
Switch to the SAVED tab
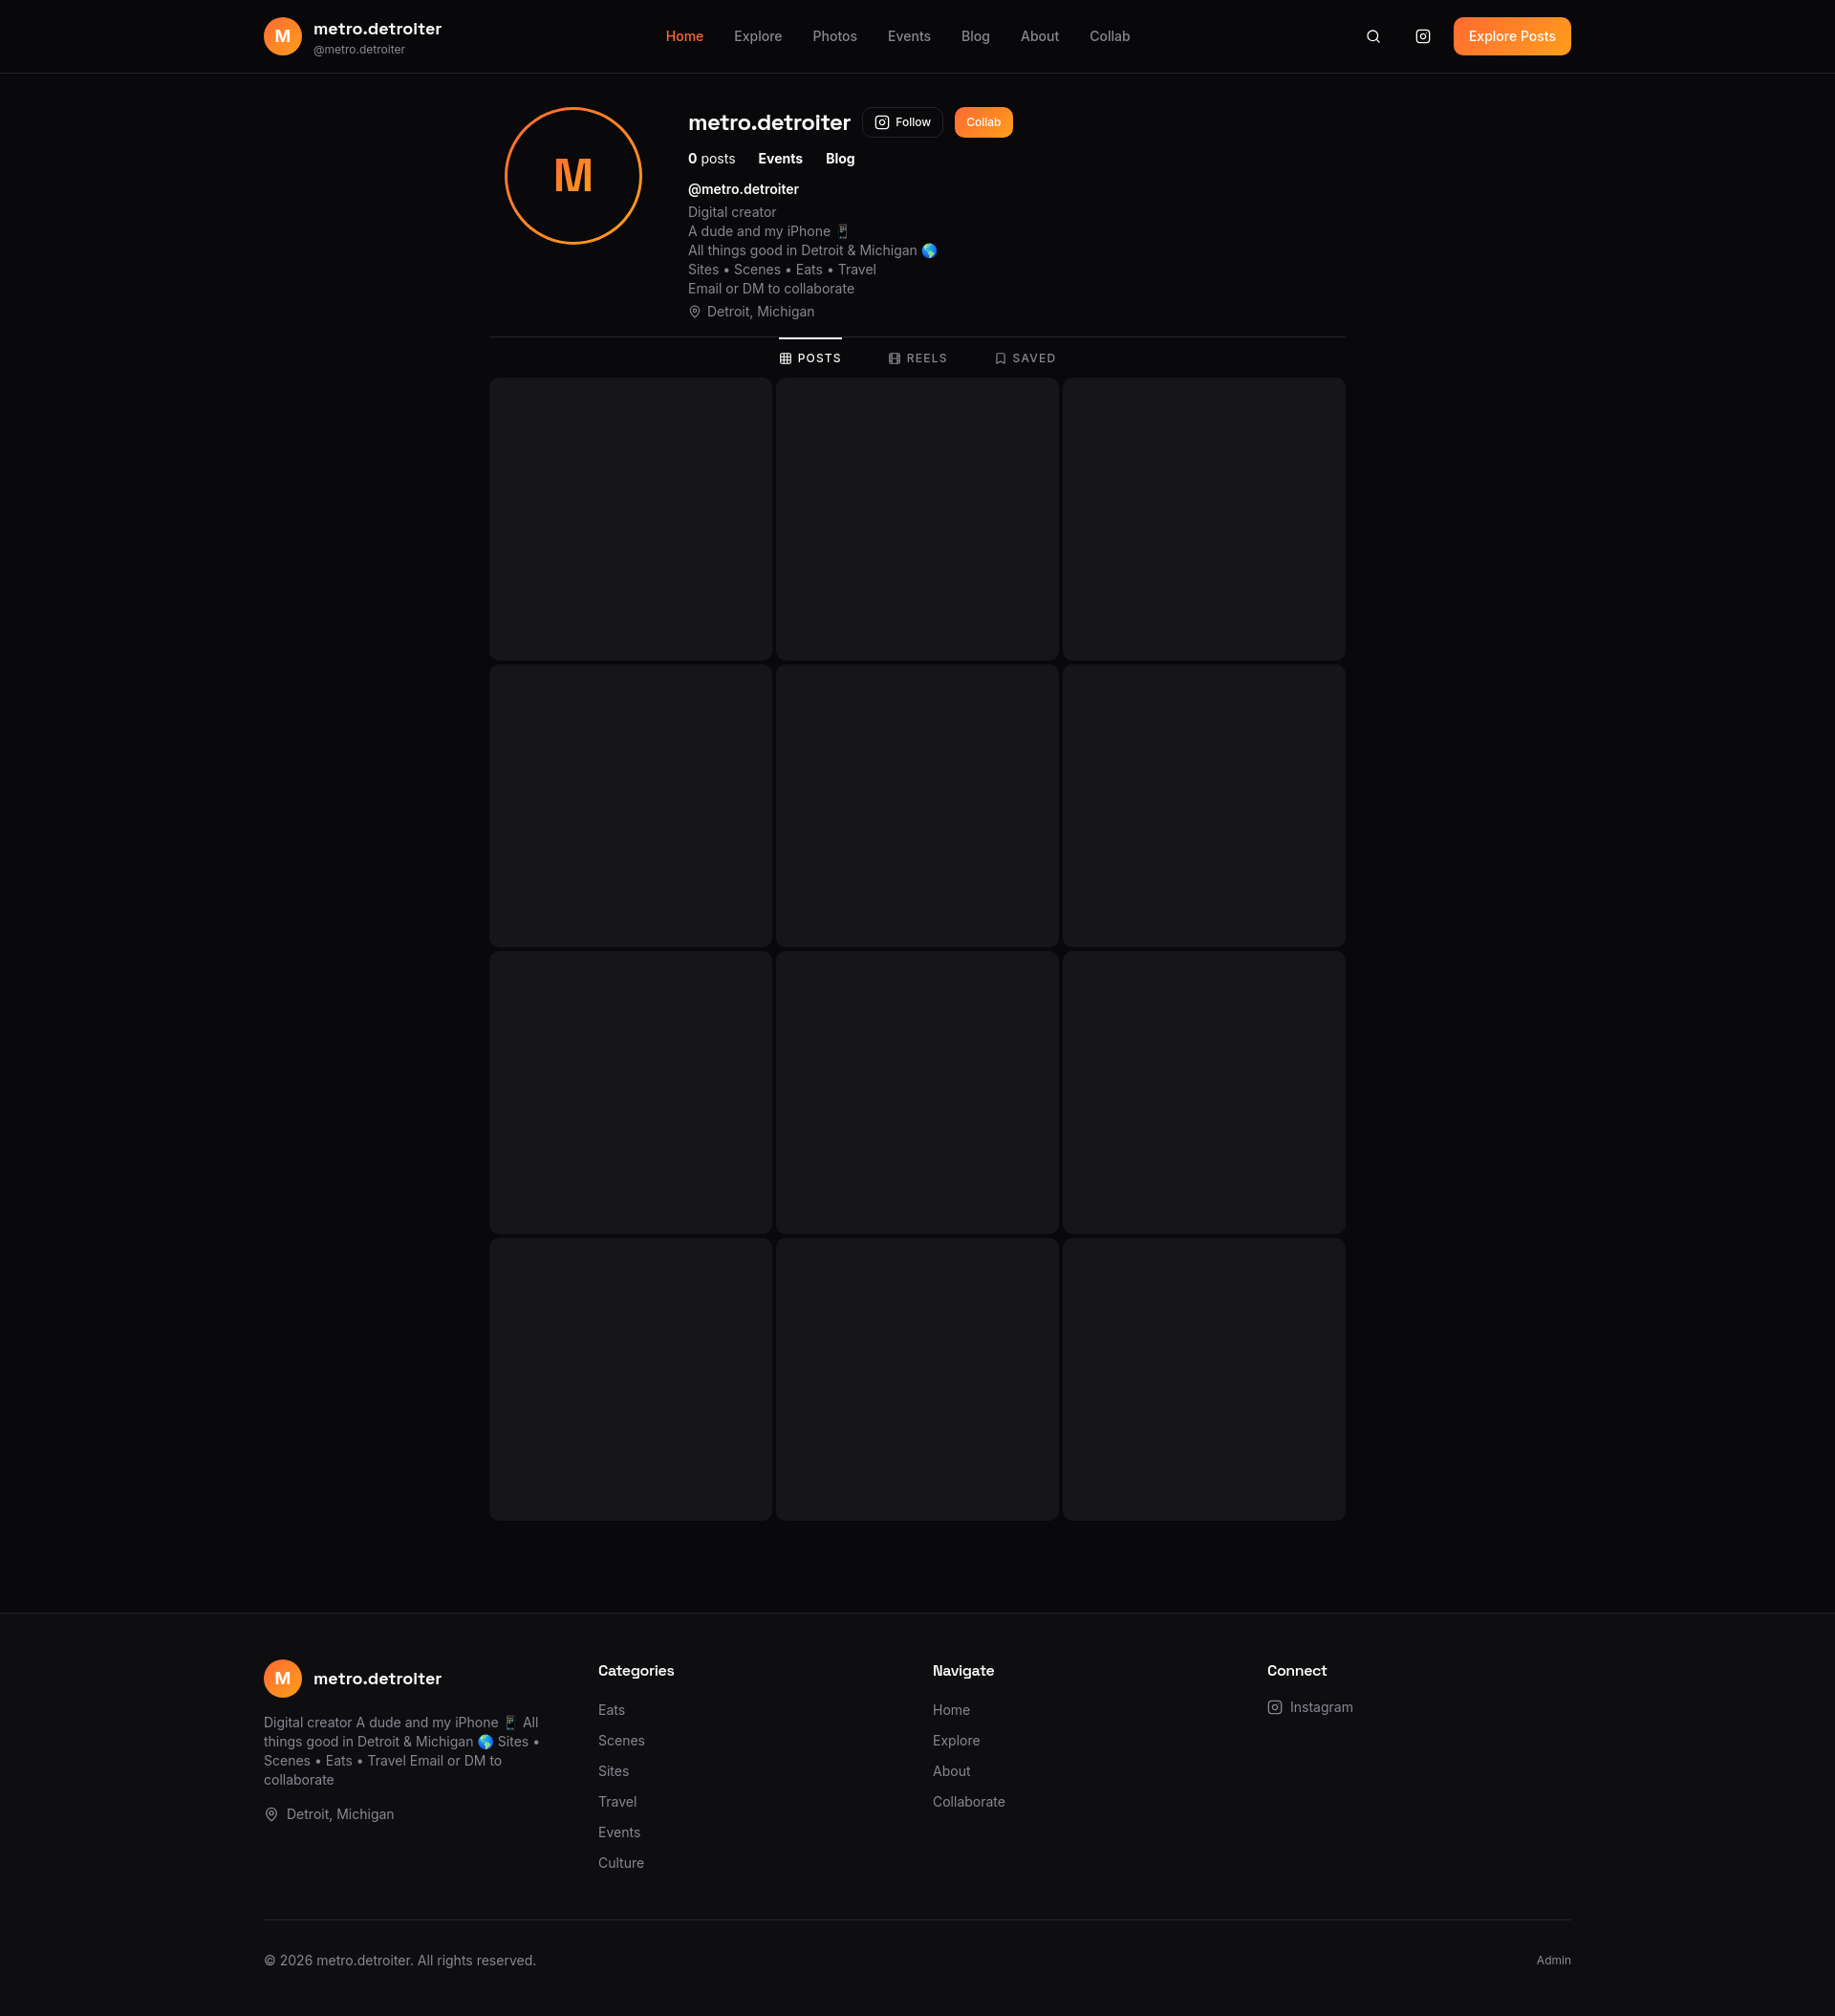[x=1025, y=358]
